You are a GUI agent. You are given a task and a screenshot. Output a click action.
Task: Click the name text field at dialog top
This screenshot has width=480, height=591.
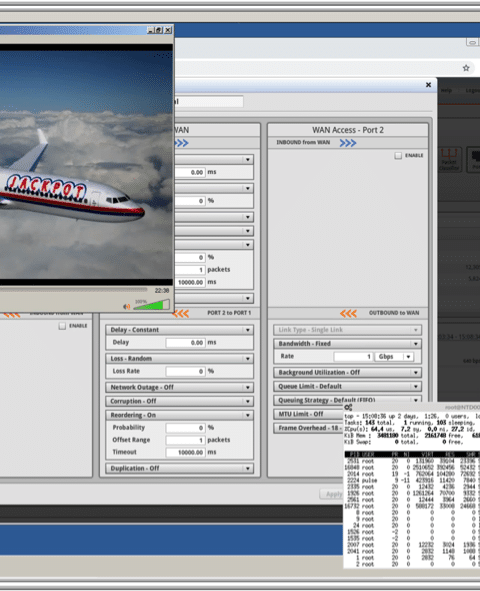(x=209, y=101)
